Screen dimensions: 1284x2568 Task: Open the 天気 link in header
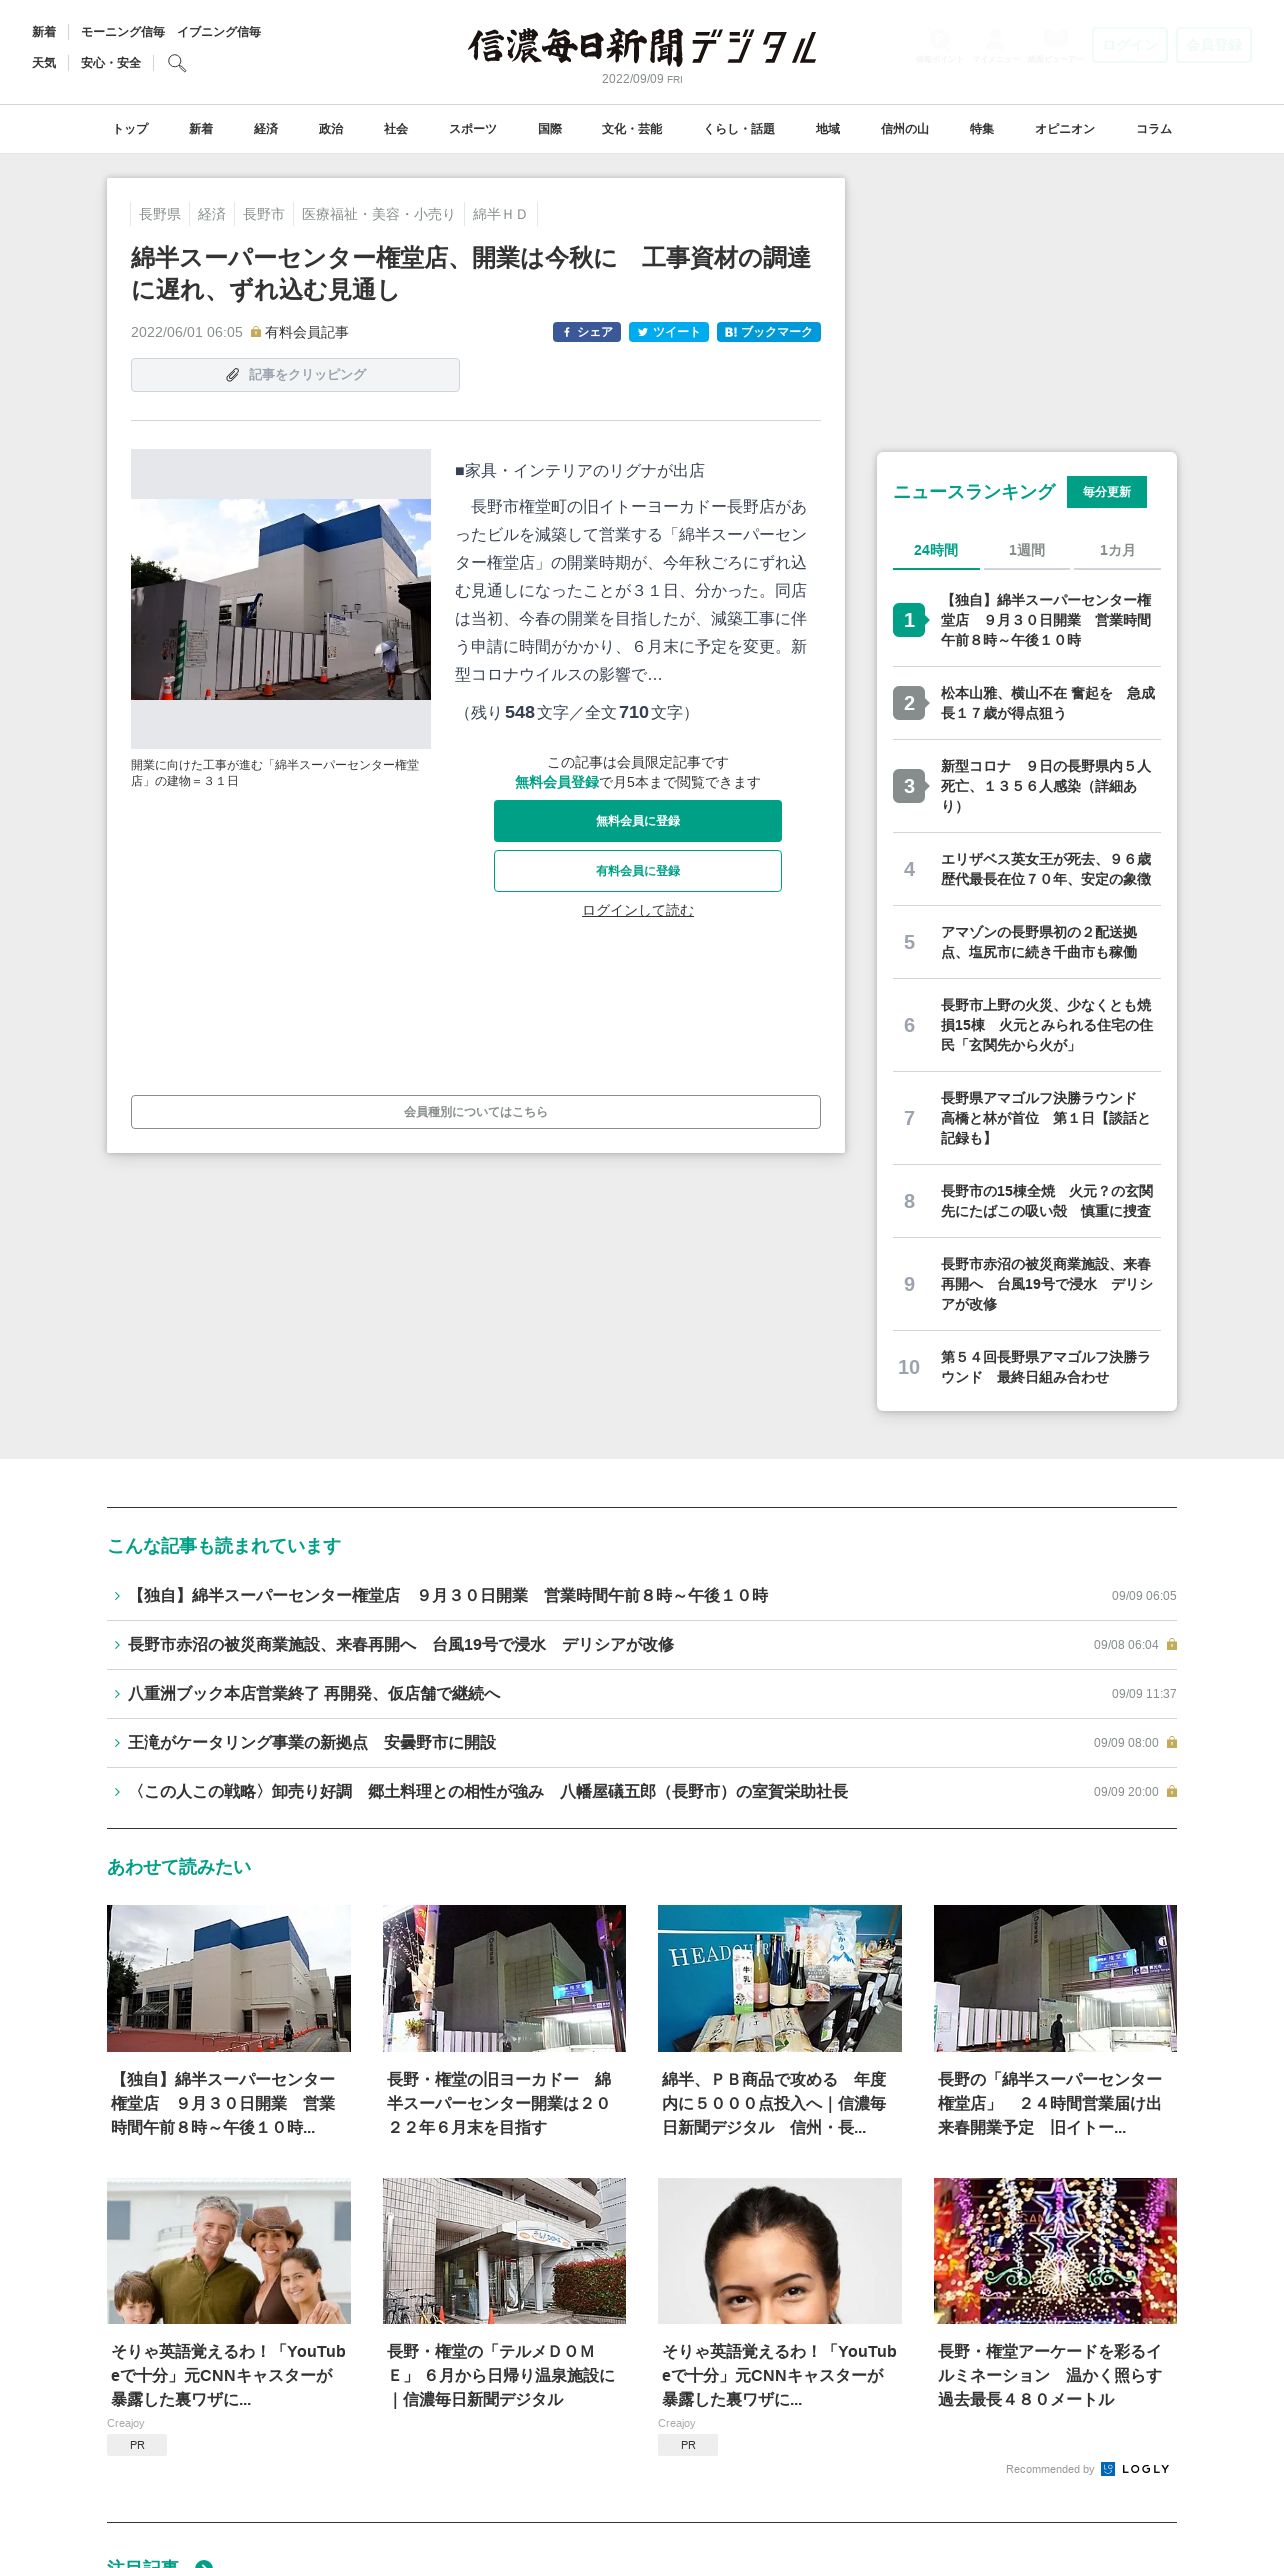(x=44, y=63)
